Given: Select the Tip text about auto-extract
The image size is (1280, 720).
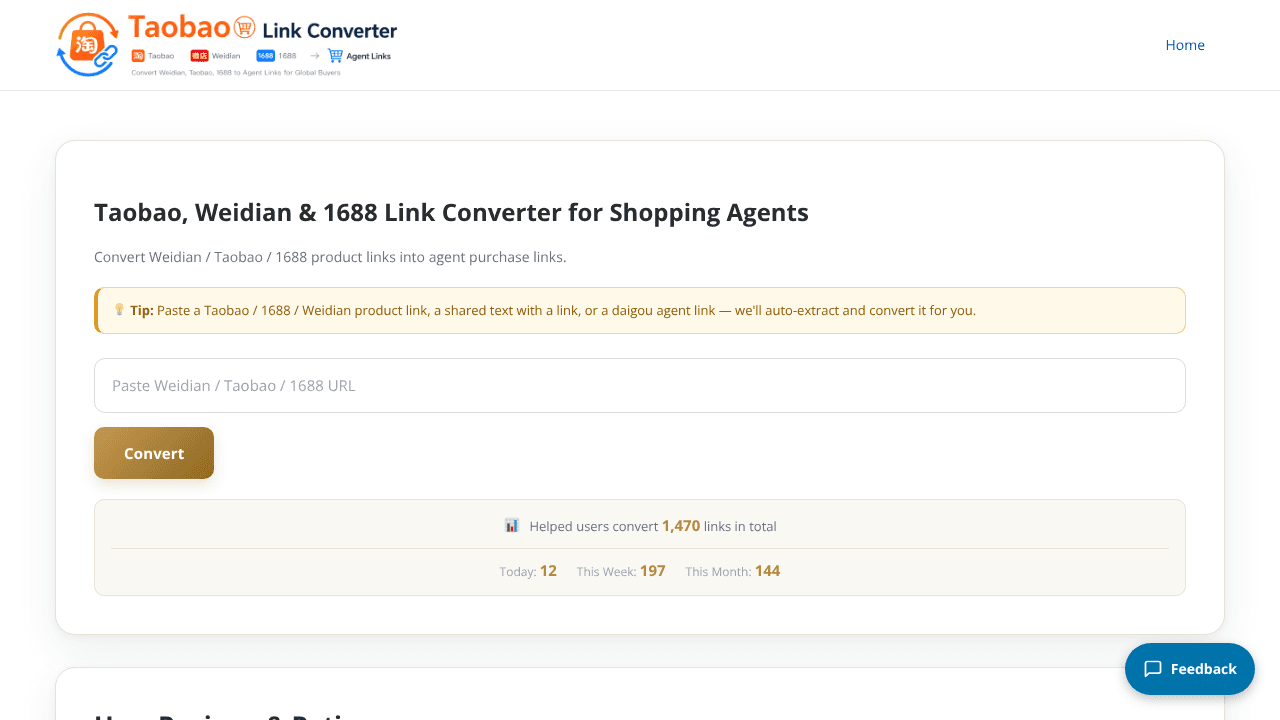Looking at the screenshot, I should coord(553,310).
